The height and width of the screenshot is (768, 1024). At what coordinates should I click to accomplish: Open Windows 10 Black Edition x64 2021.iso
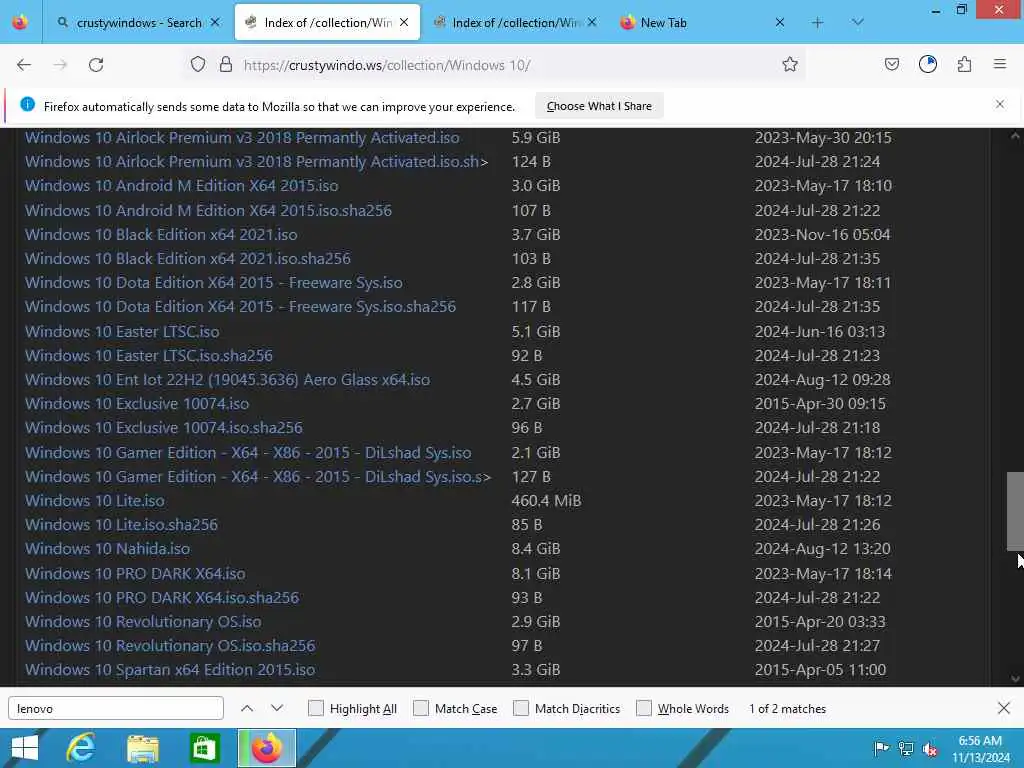point(161,234)
